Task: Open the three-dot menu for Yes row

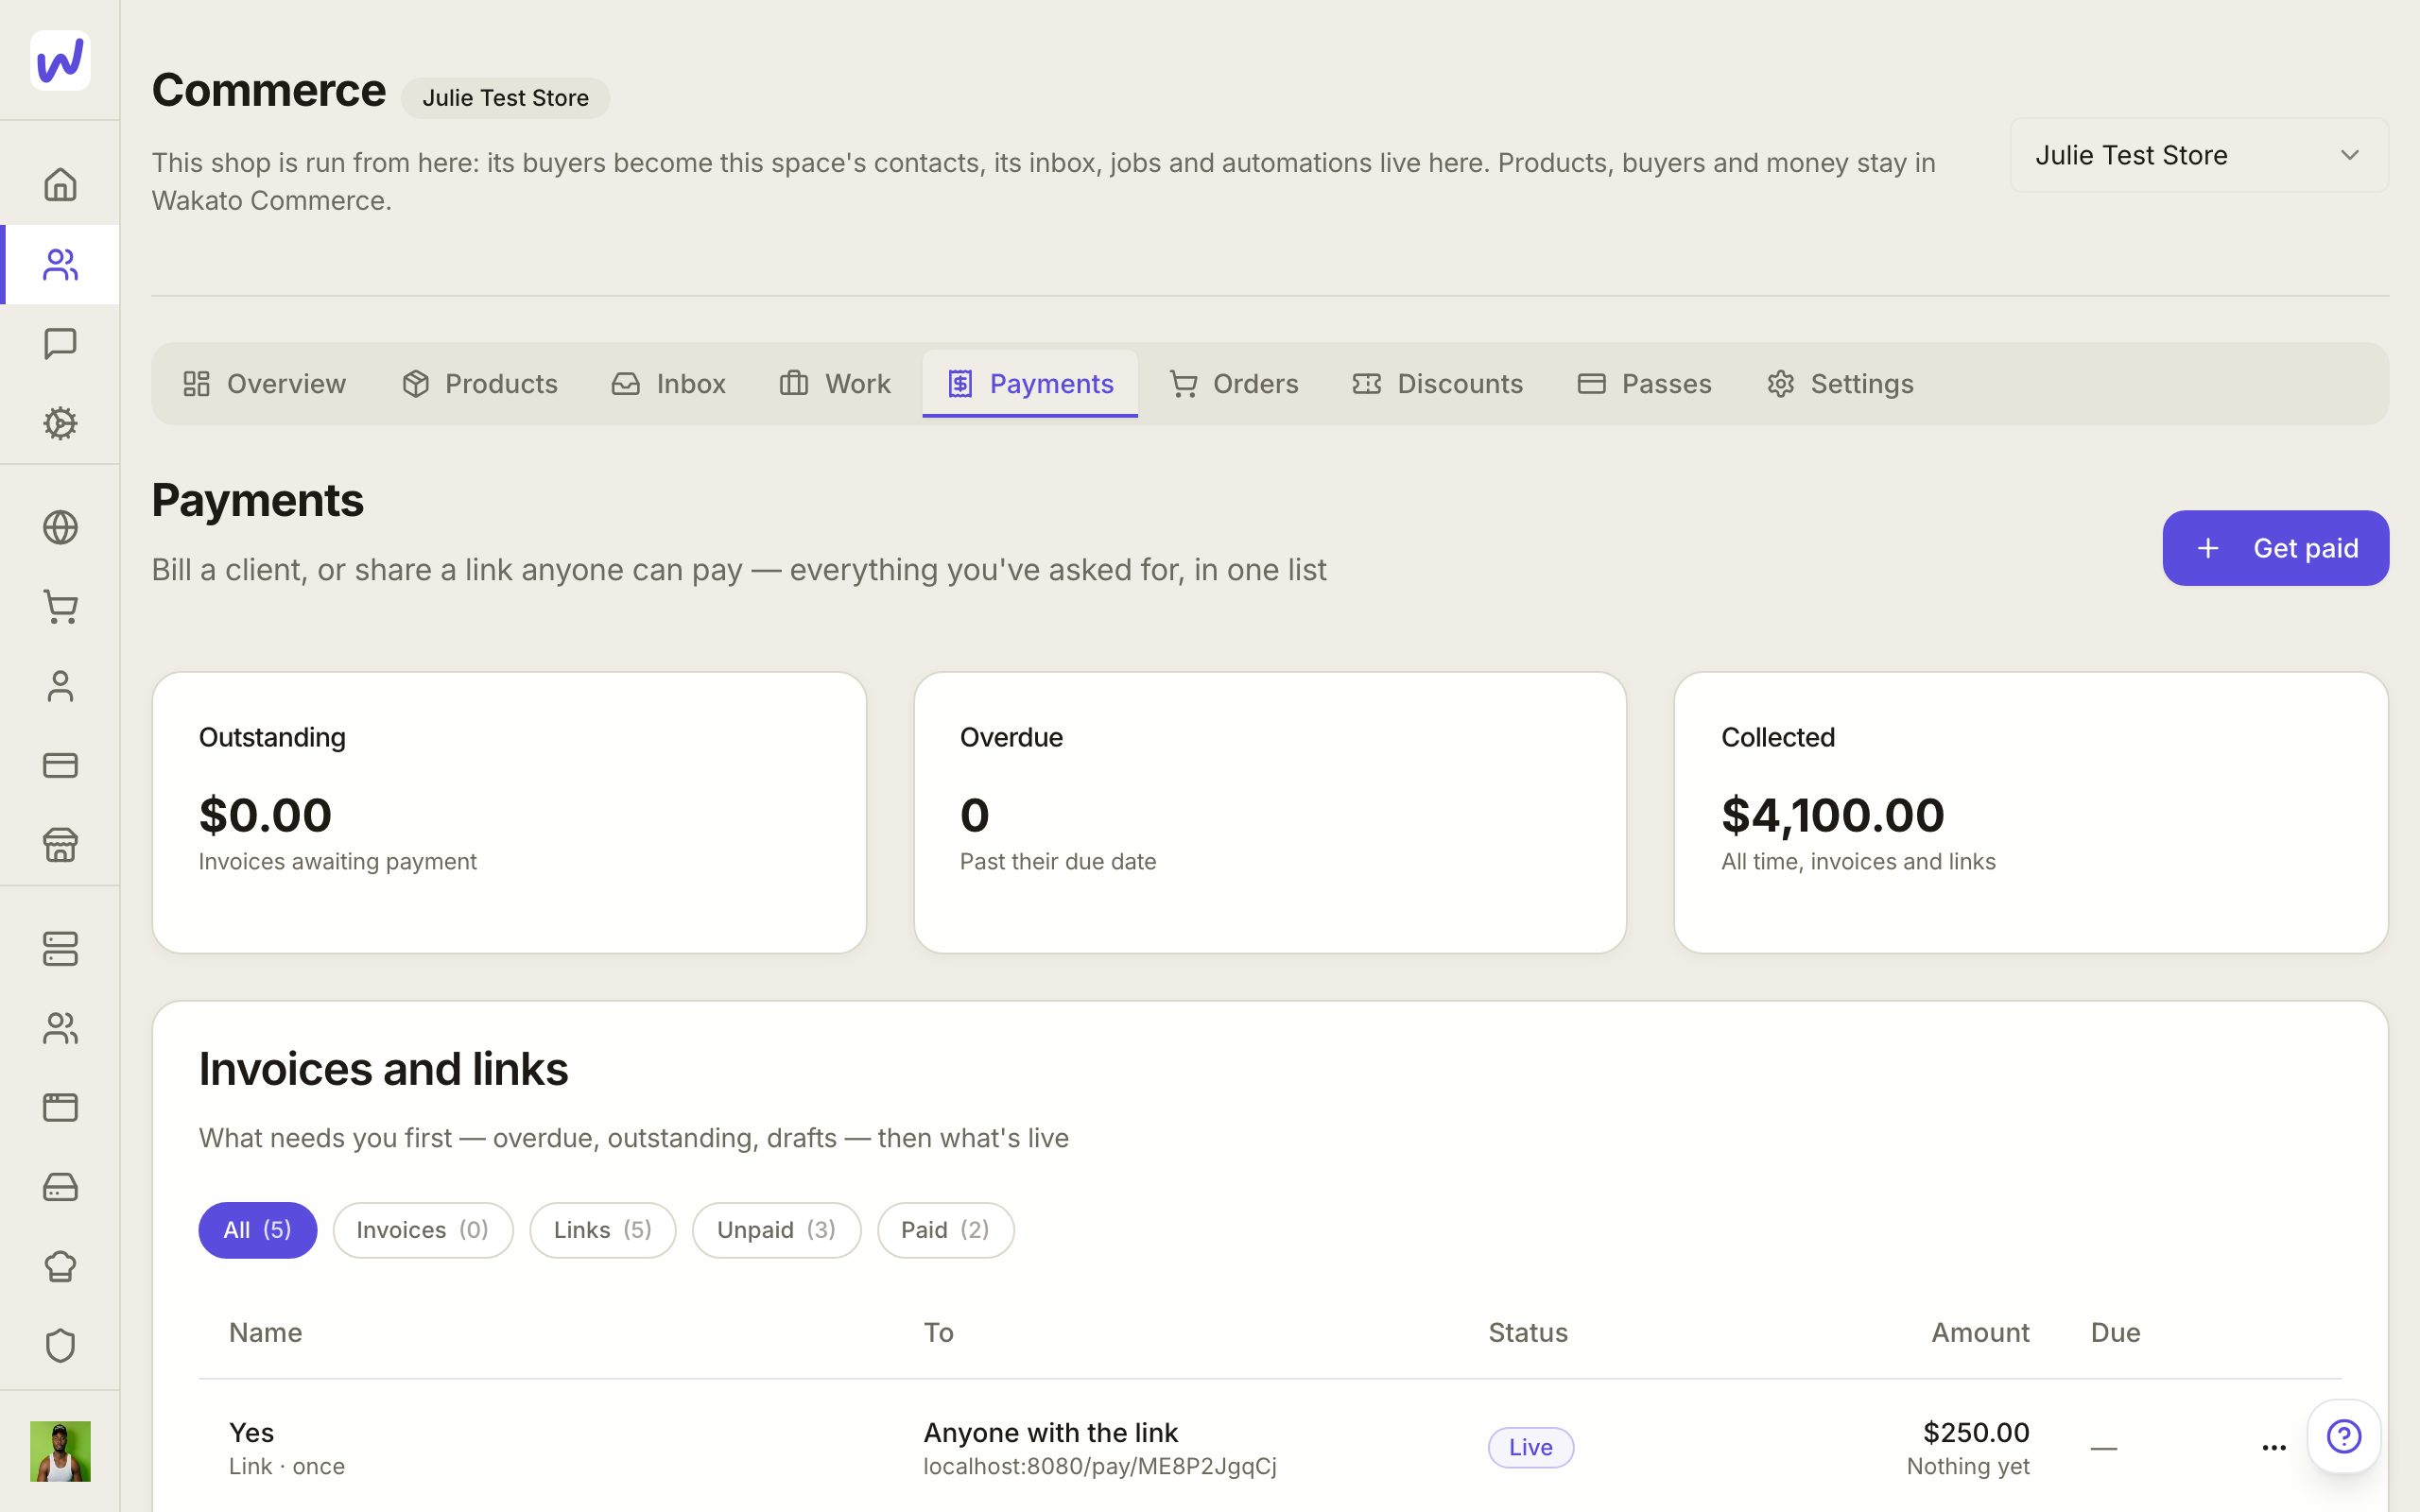Action: [x=2274, y=1447]
